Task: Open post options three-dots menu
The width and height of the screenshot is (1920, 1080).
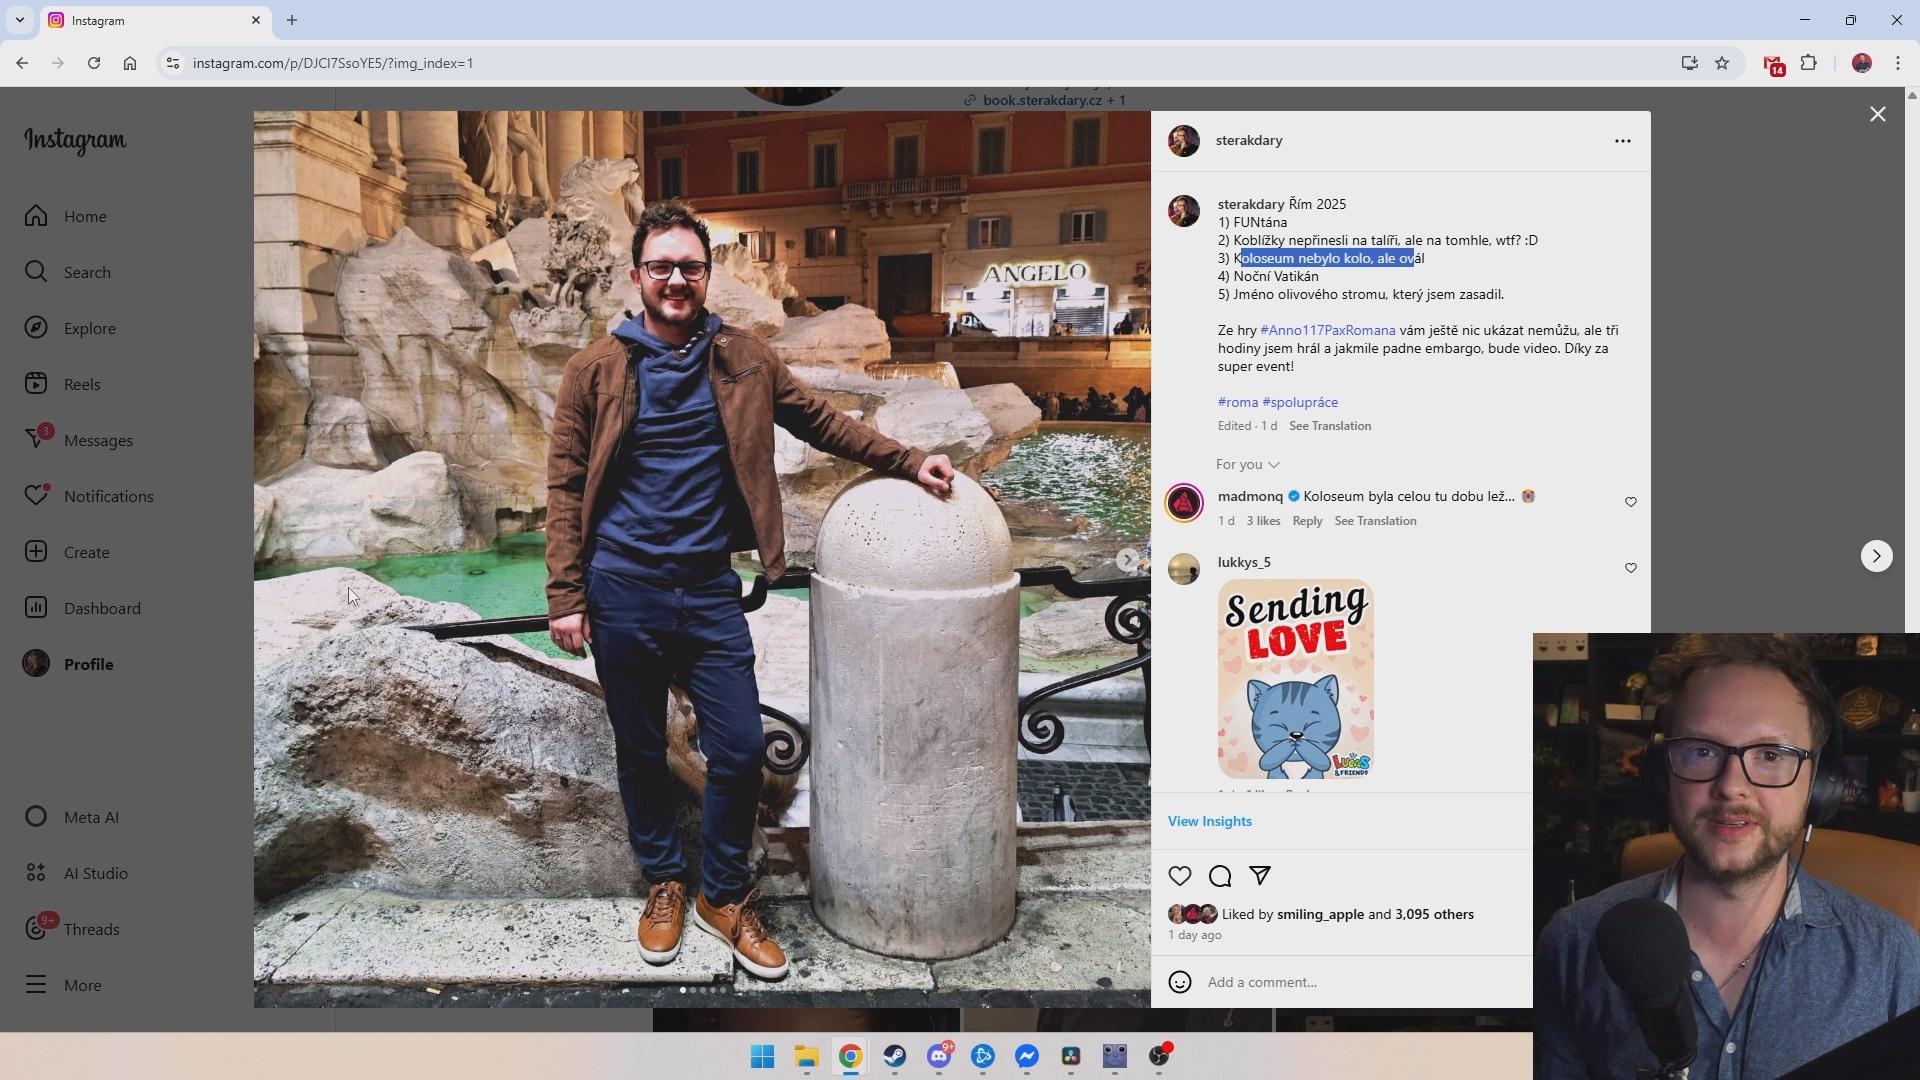Action: click(x=1622, y=141)
